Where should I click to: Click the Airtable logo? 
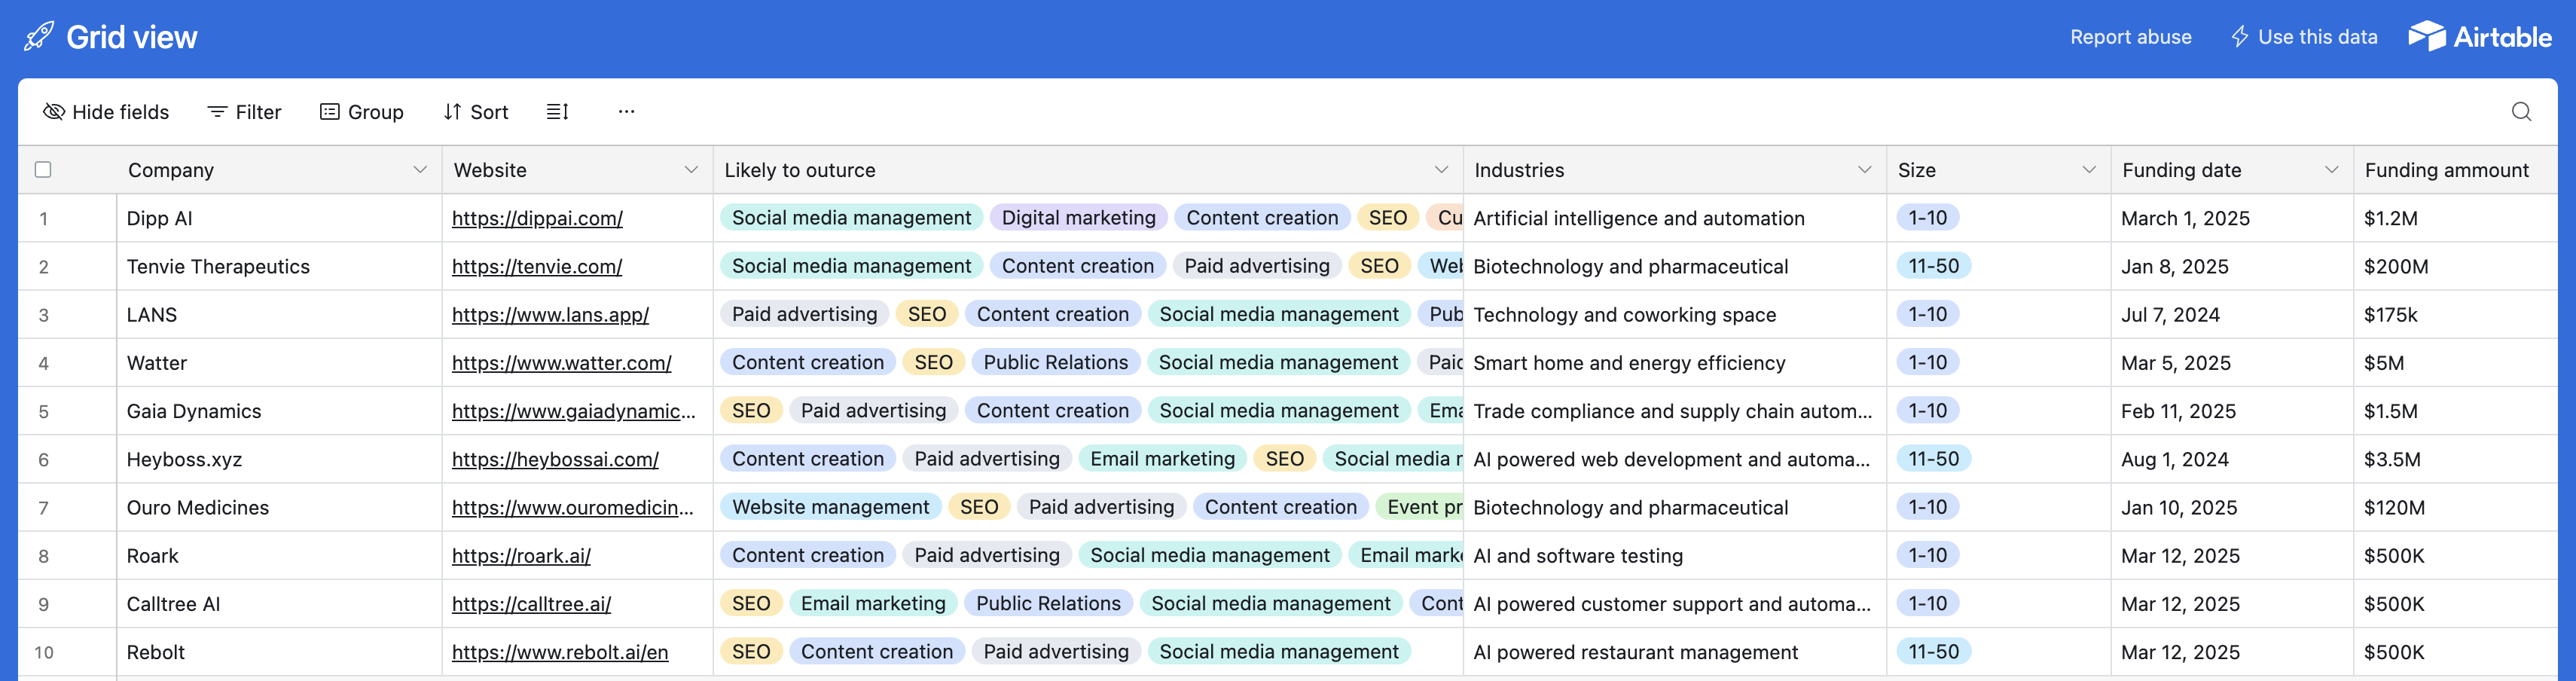[2480, 37]
